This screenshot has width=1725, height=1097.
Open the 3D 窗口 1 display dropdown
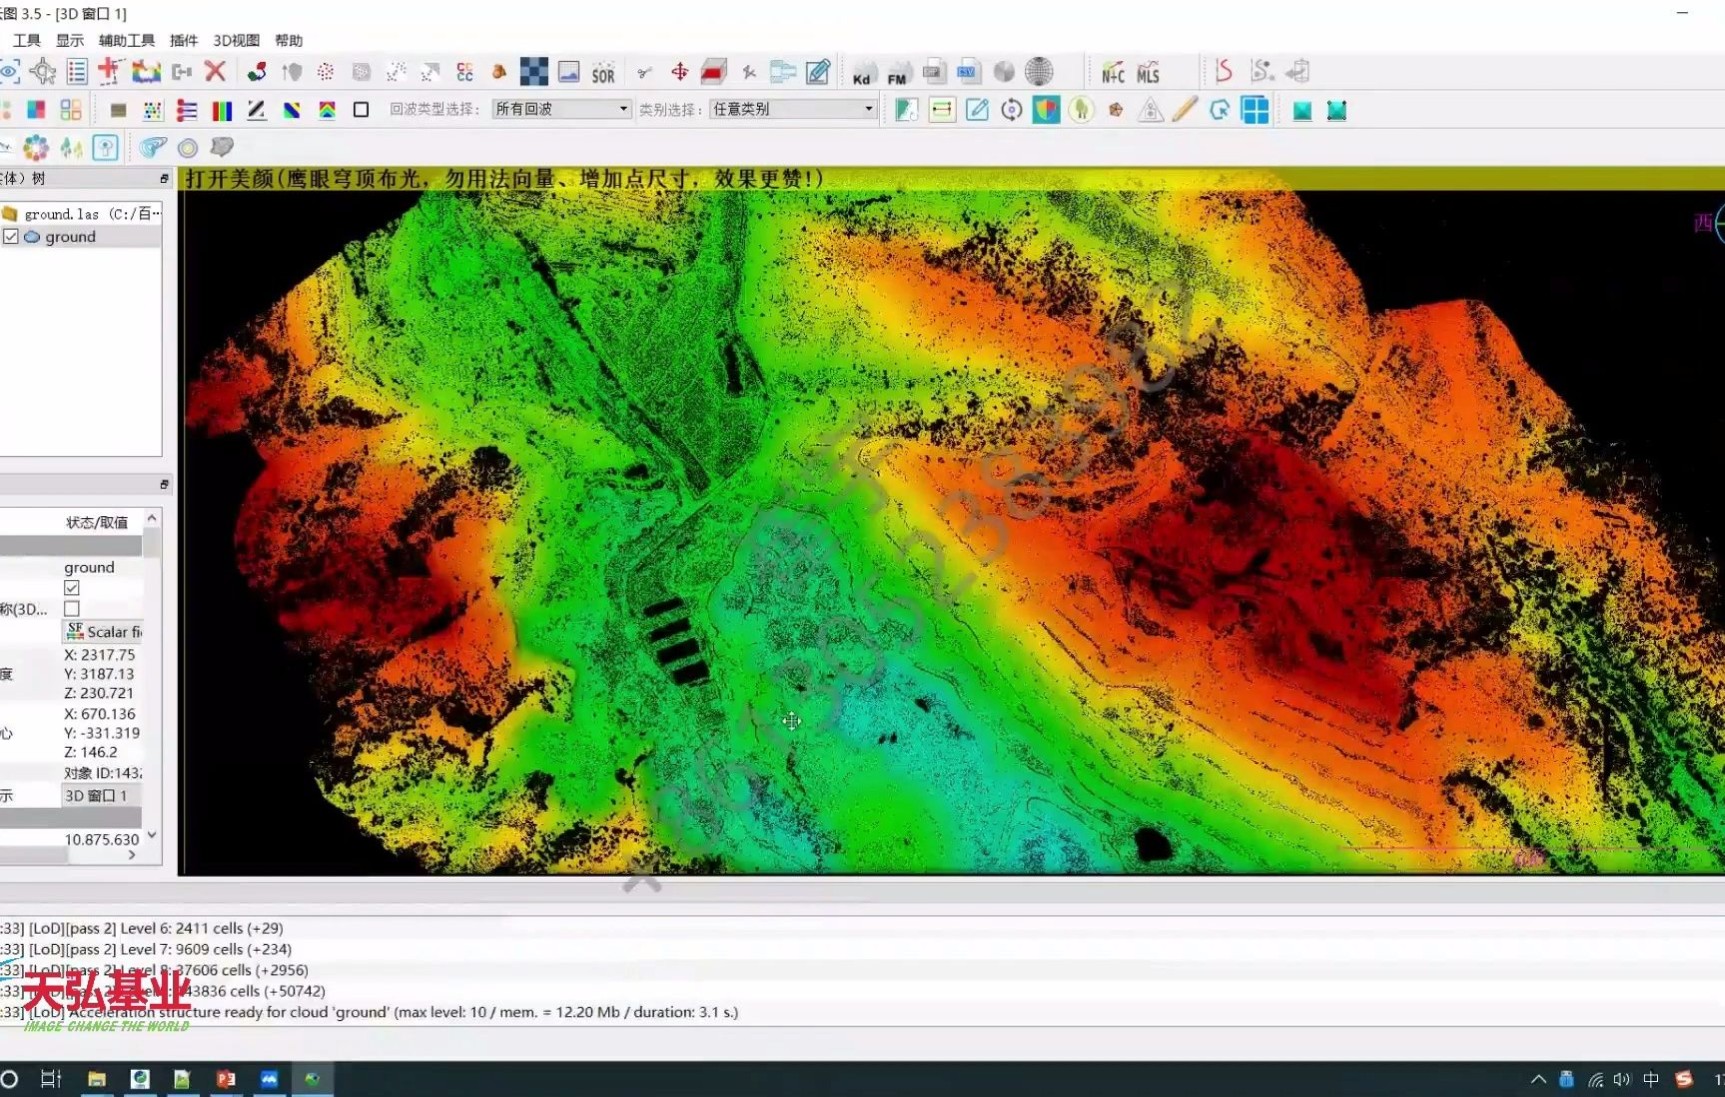(x=101, y=796)
